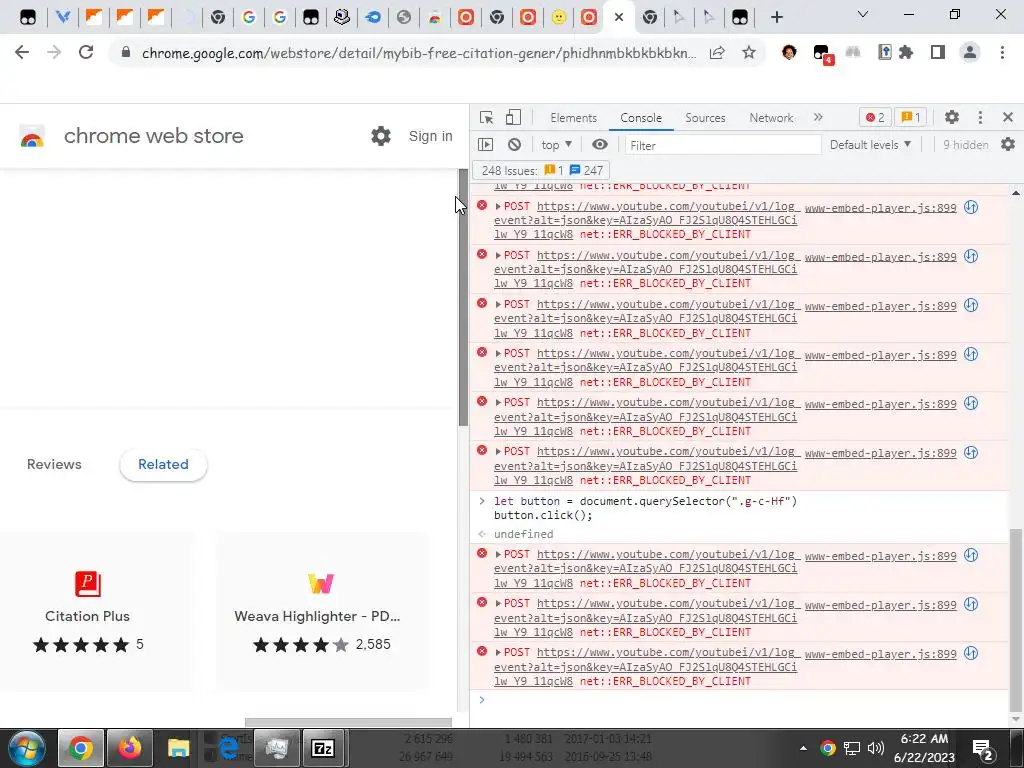
Task: Open the Chrome profile avatar
Action: [x=970, y=52]
